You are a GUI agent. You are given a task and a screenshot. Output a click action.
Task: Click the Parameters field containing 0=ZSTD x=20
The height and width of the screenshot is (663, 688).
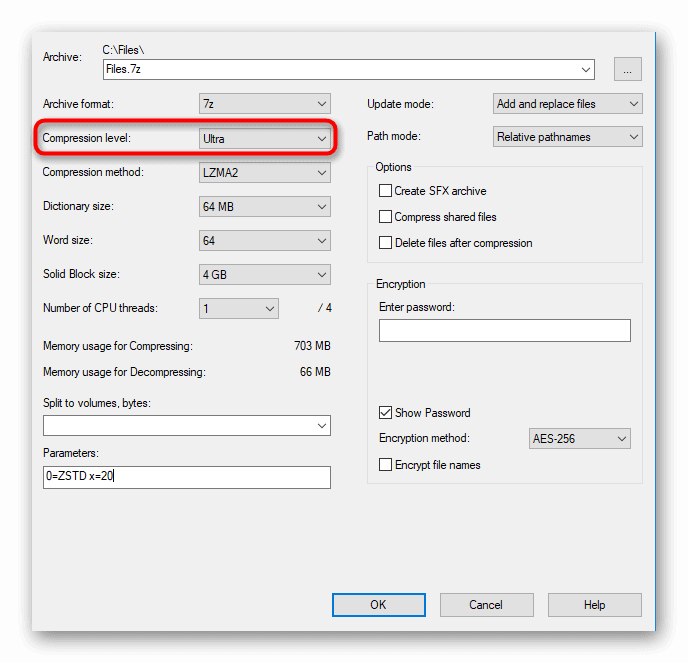187,477
